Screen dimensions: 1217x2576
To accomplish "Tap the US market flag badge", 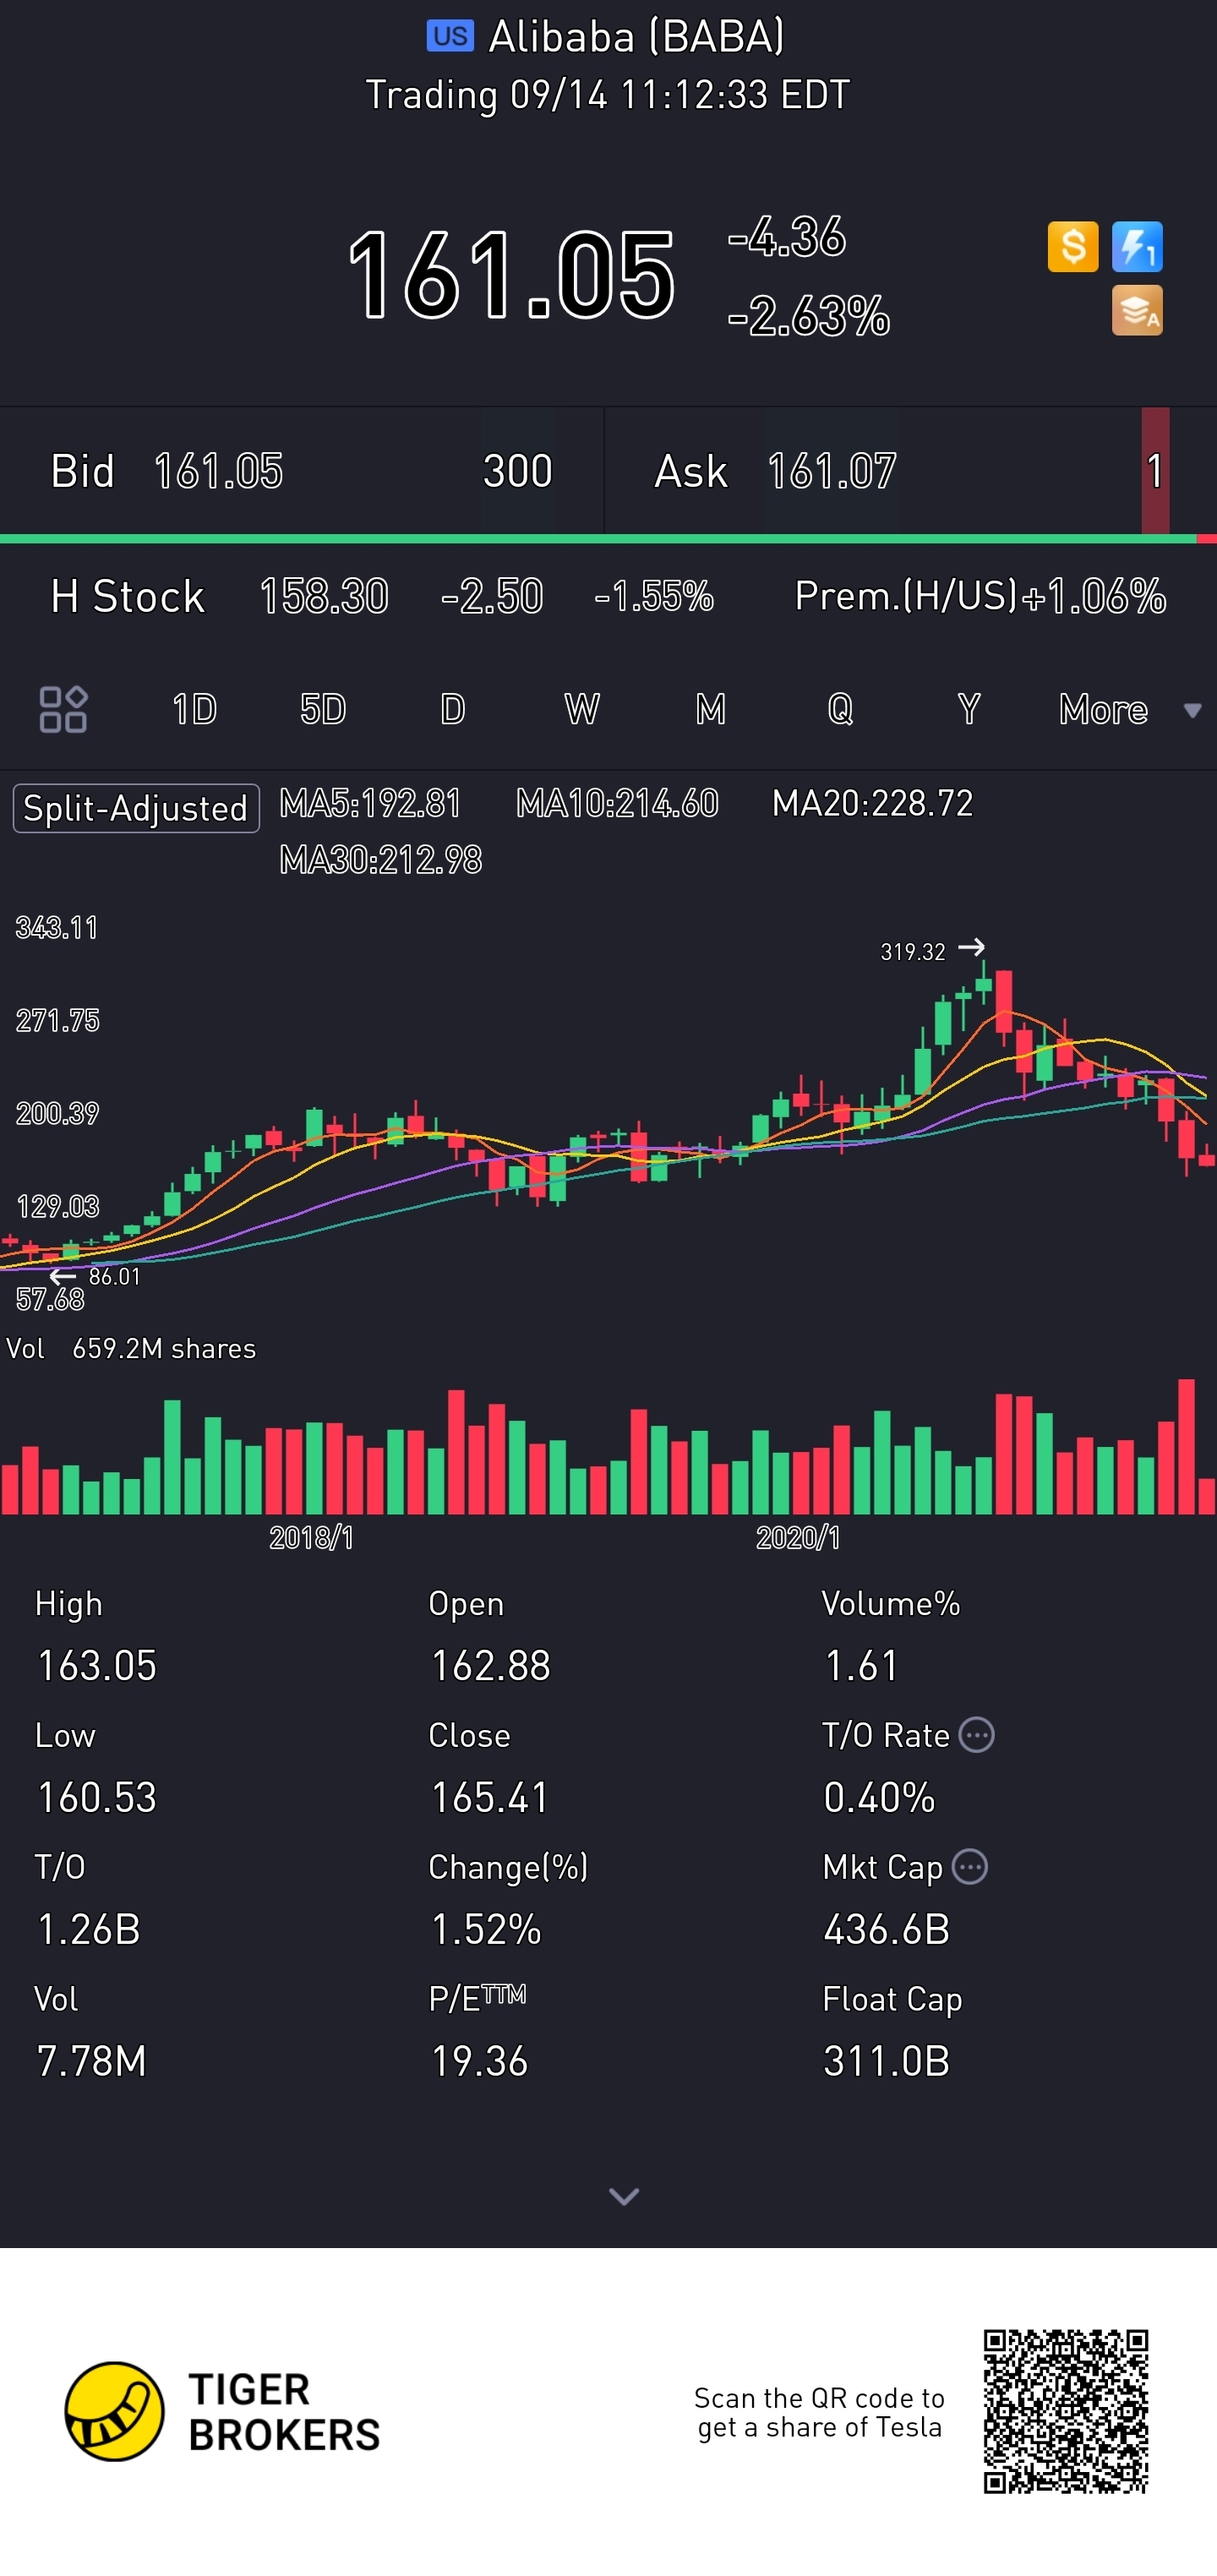I will [x=450, y=36].
